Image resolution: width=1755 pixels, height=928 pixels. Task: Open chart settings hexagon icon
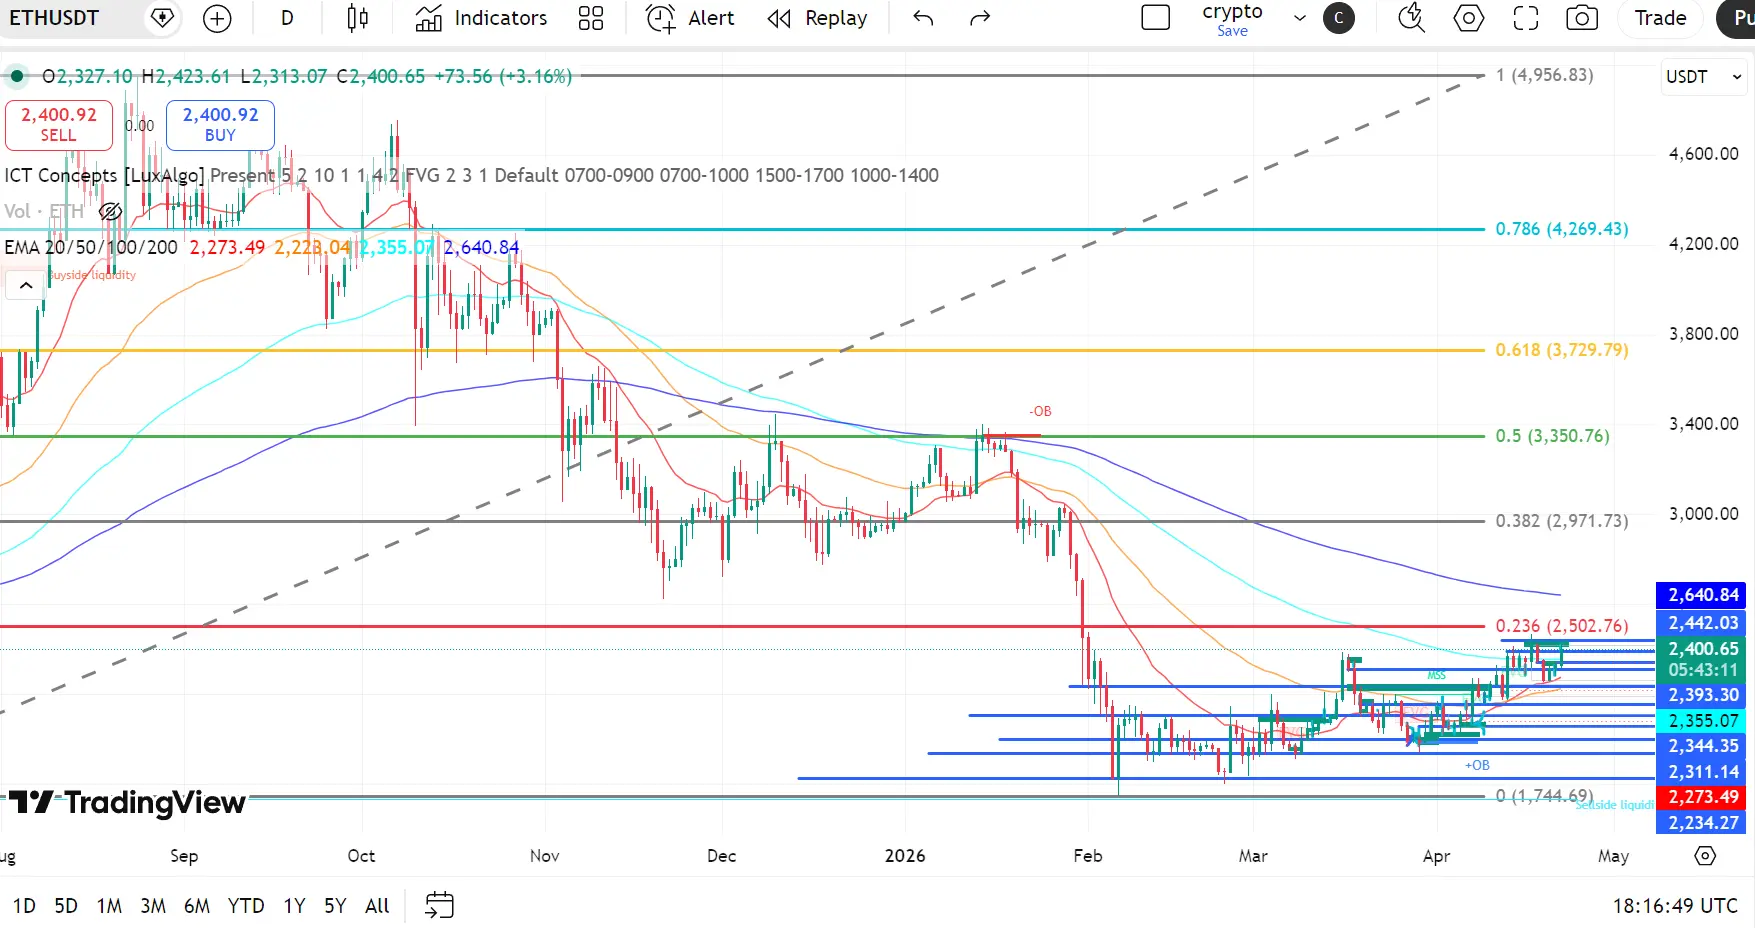pyautogui.click(x=1468, y=18)
